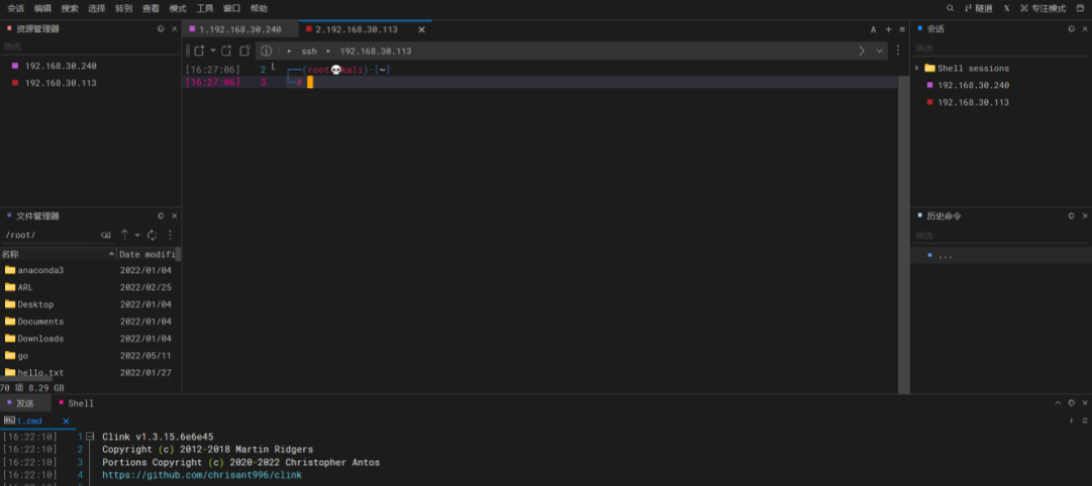Viewport: 1092px width, 486px height.
Task: Close the 2.192.168.30.113 tab
Action: tap(421, 30)
